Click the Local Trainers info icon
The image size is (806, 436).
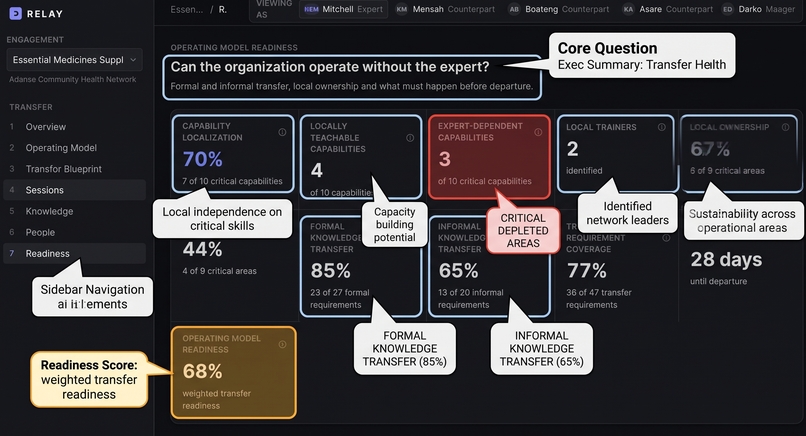point(662,127)
